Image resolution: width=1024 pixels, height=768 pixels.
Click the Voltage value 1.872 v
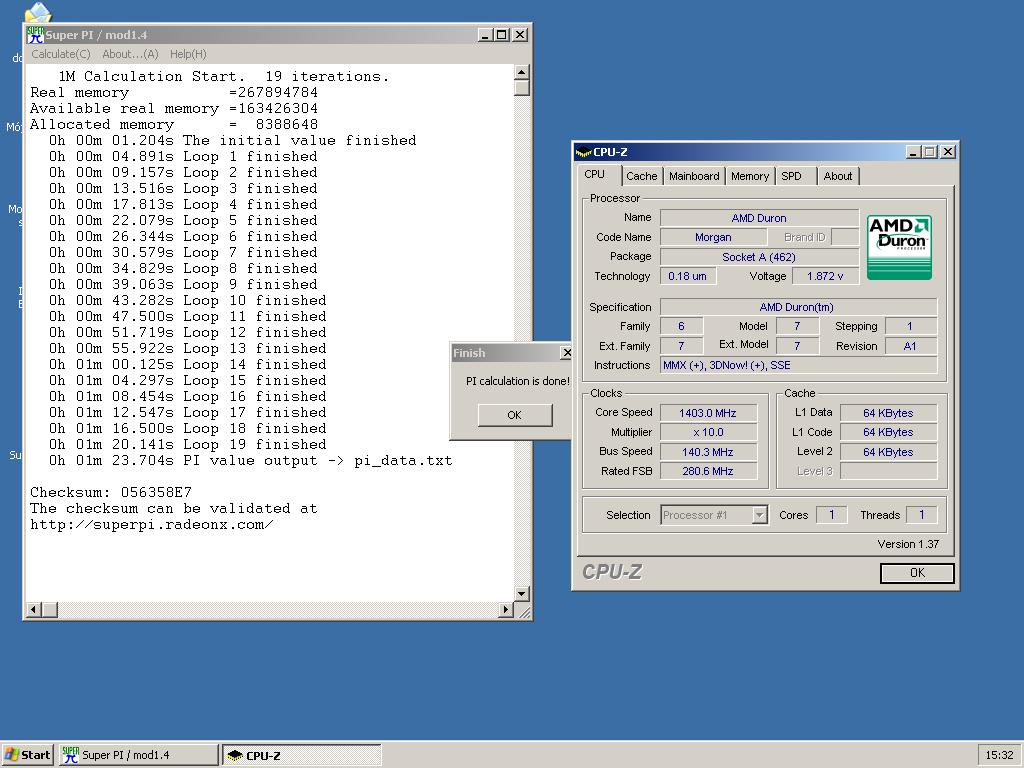tap(825, 276)
